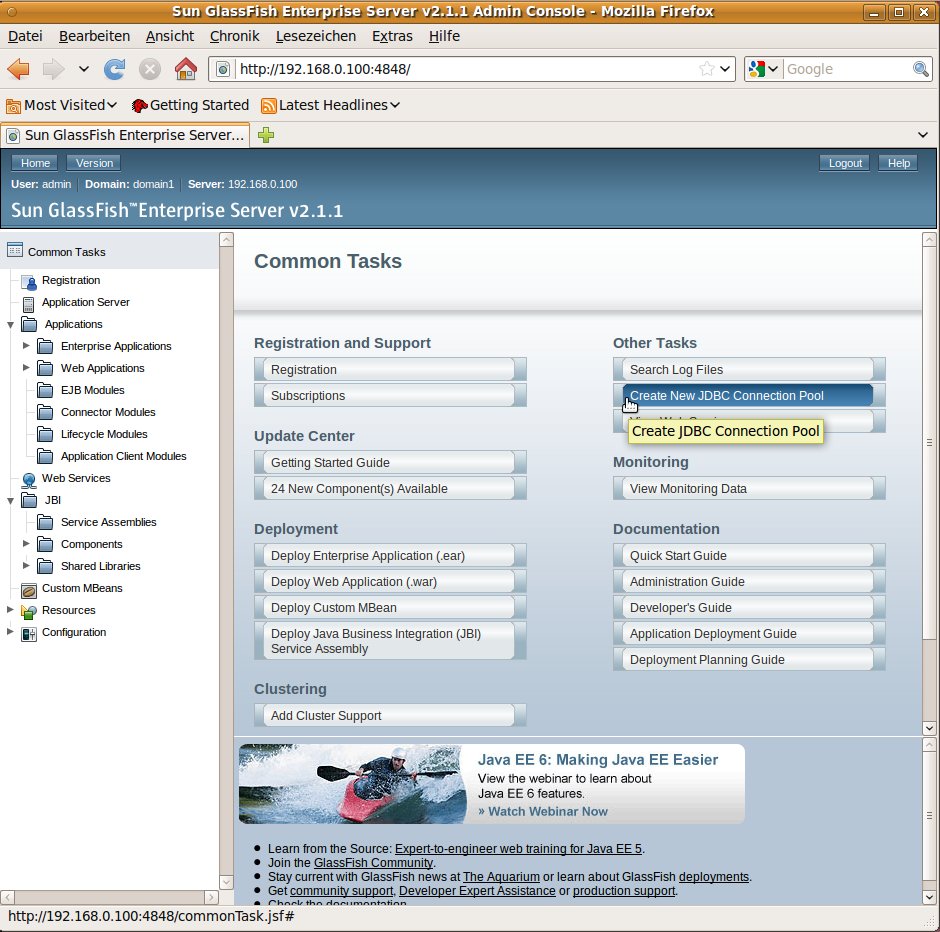Open the Lesezeichen menu
Image resolution: width=940 pixels, height=932 pixels.
(x=315, y=36)
